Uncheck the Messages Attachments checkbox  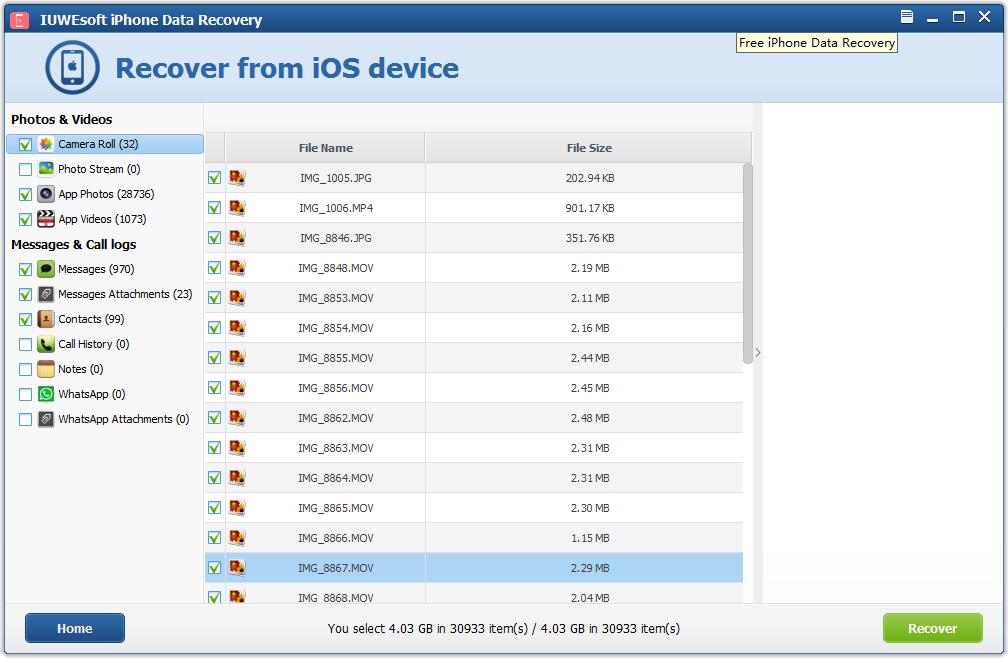point(25,295)
